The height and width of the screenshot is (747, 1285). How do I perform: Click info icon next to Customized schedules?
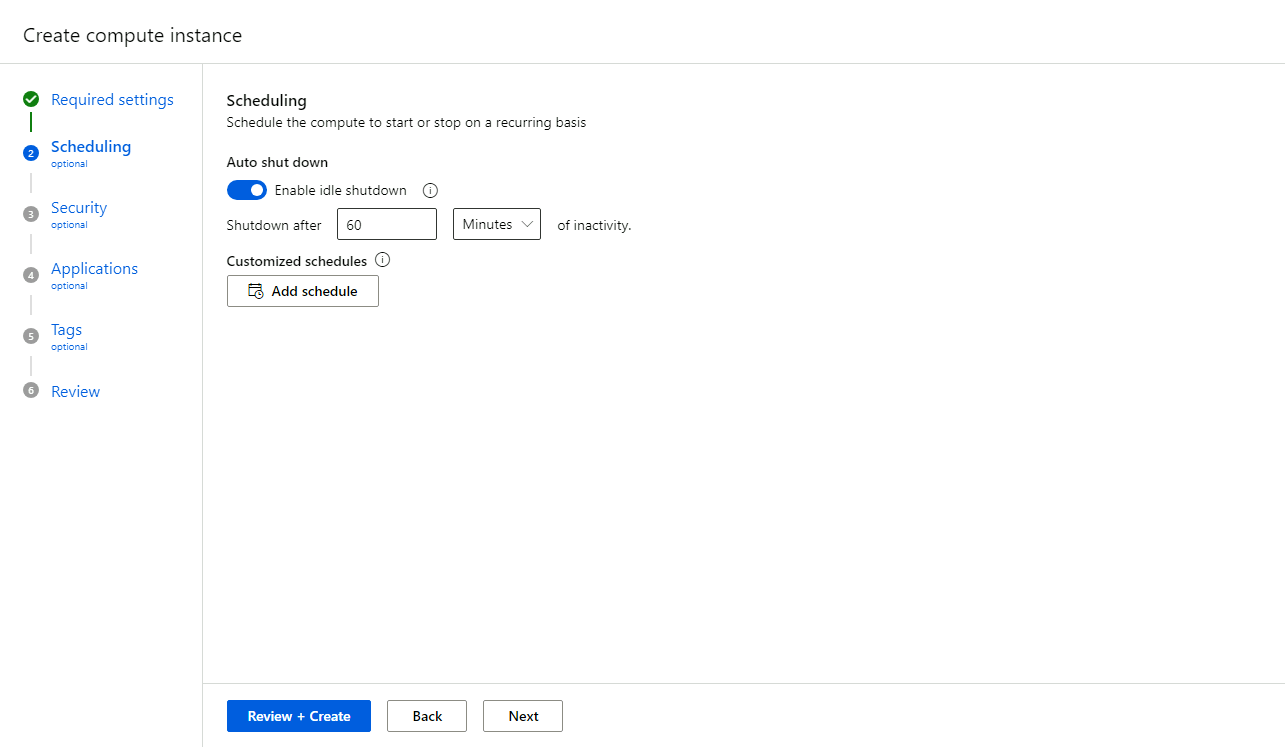click(x=382, y=260)
